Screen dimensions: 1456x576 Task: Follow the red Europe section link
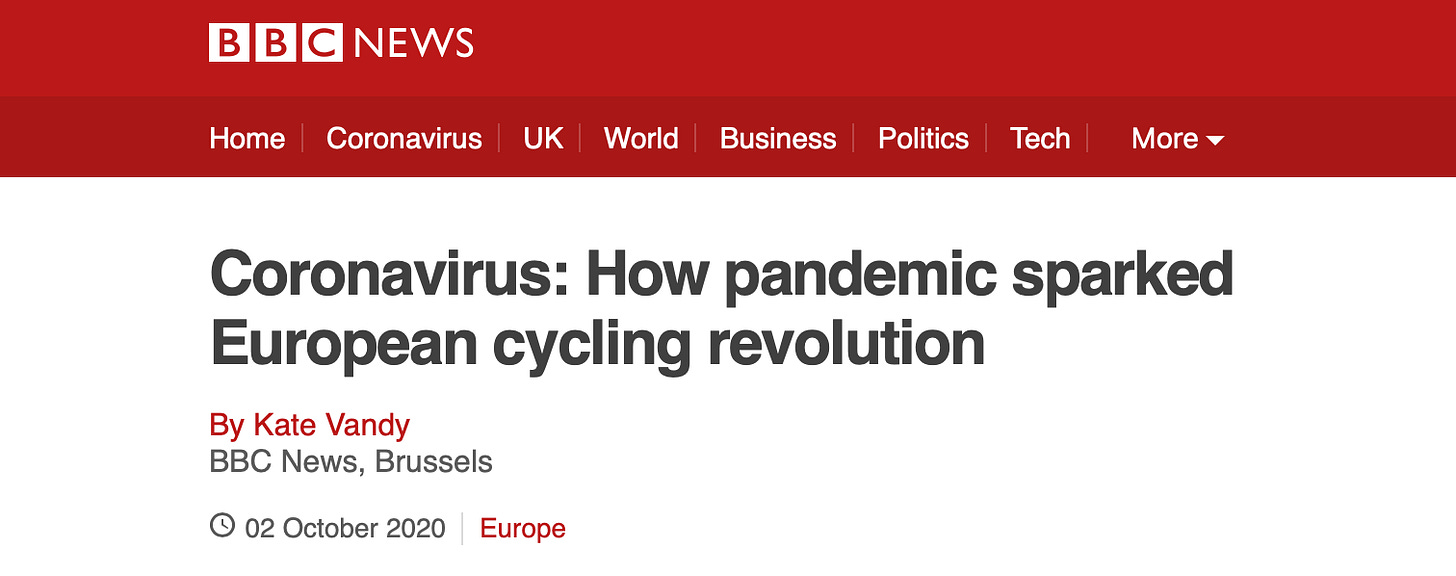coord(523,528)
